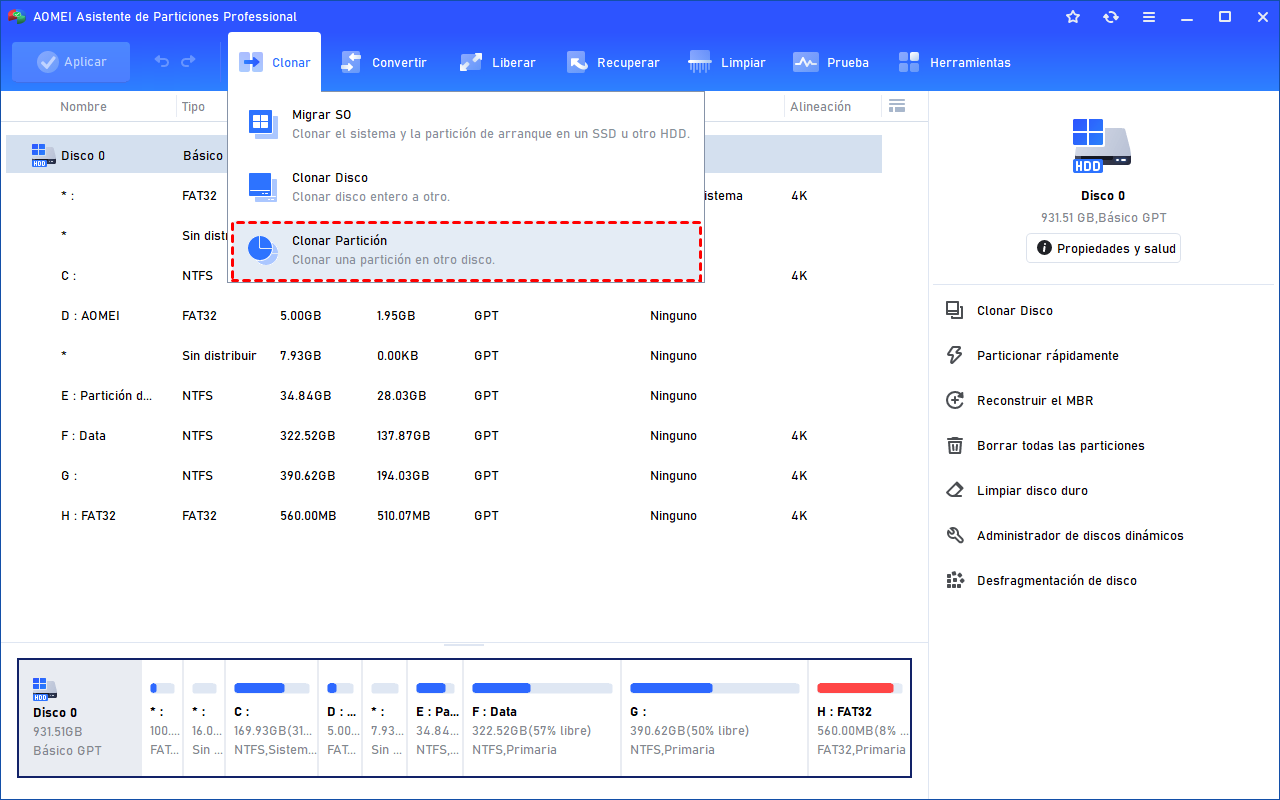Click the undo arrow icon
The image size is (1280, 800).
tap(162, 62)
